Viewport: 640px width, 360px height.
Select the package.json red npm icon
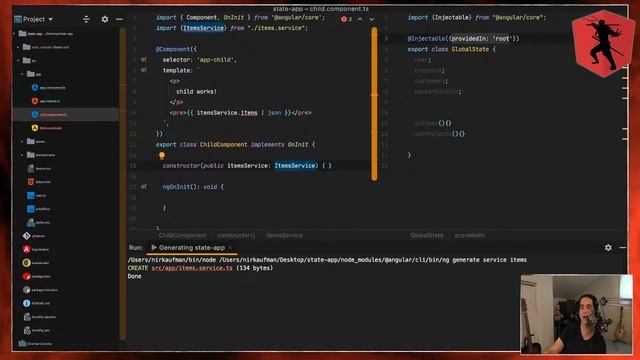pos(27,276)
